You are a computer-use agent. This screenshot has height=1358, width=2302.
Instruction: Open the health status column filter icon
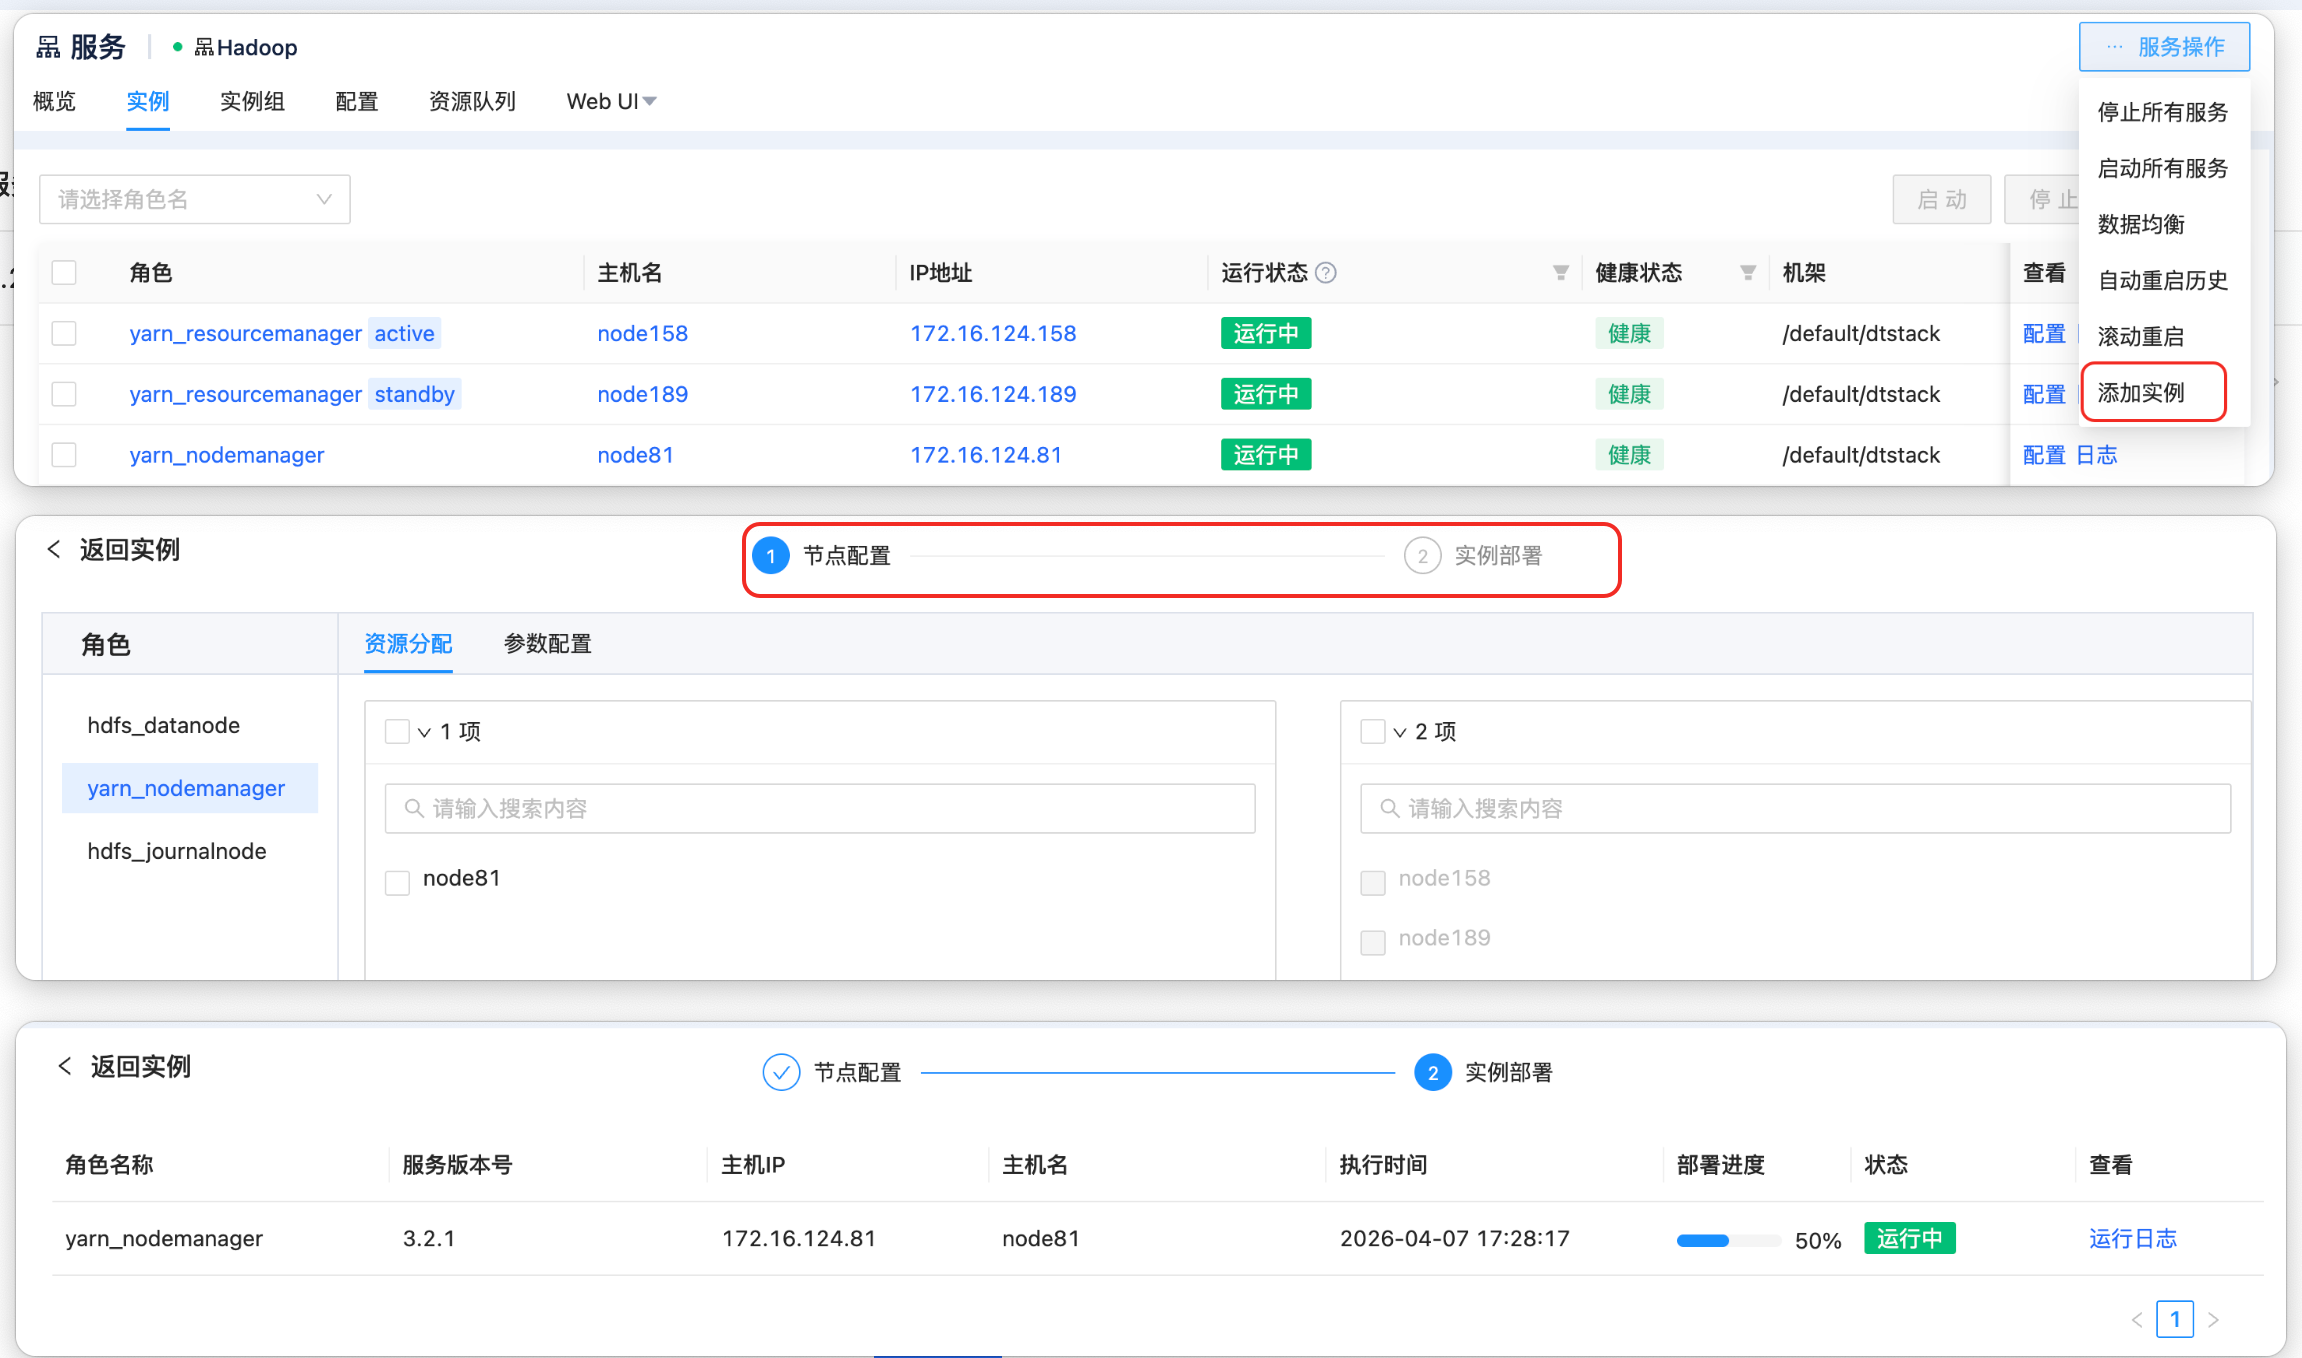[x=1748, y=273]
